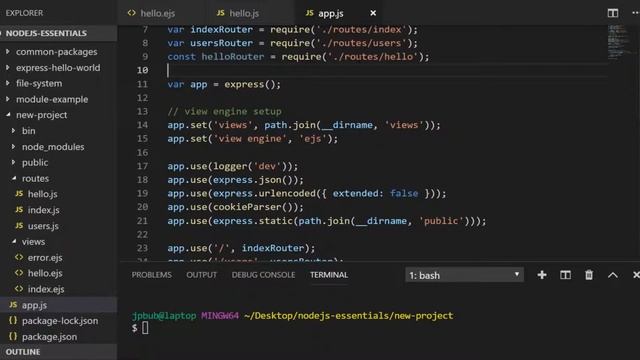Add a new terminal with the plus icon
The width and height of the screenshot is (640, 360).
(542, 275)
